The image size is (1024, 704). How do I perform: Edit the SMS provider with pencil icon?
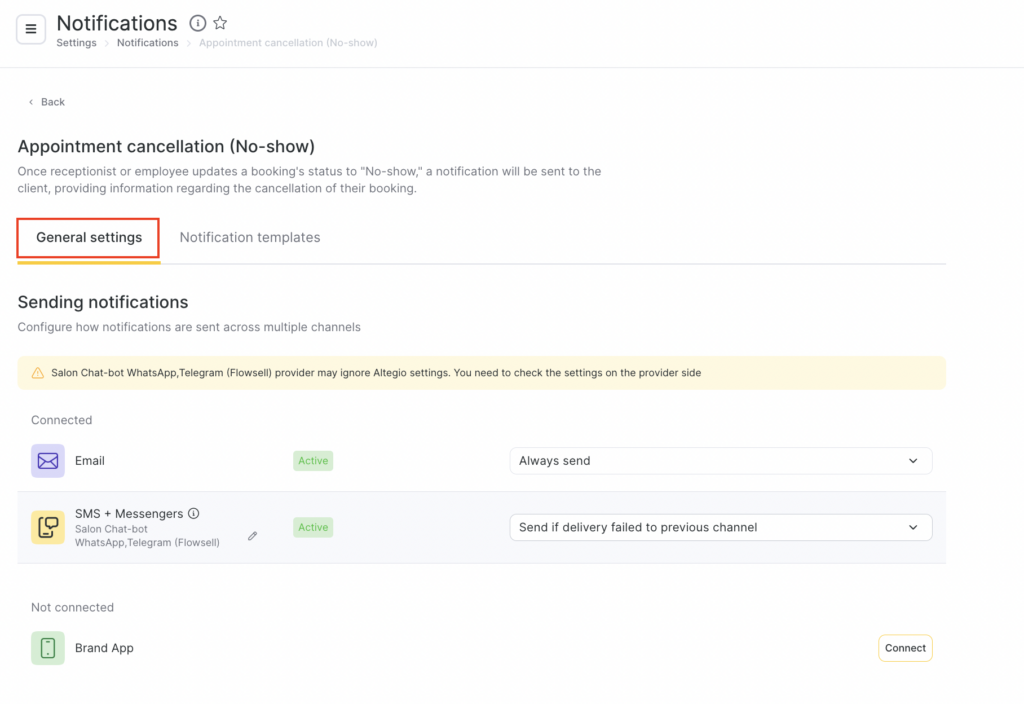[x=253, y=536]
